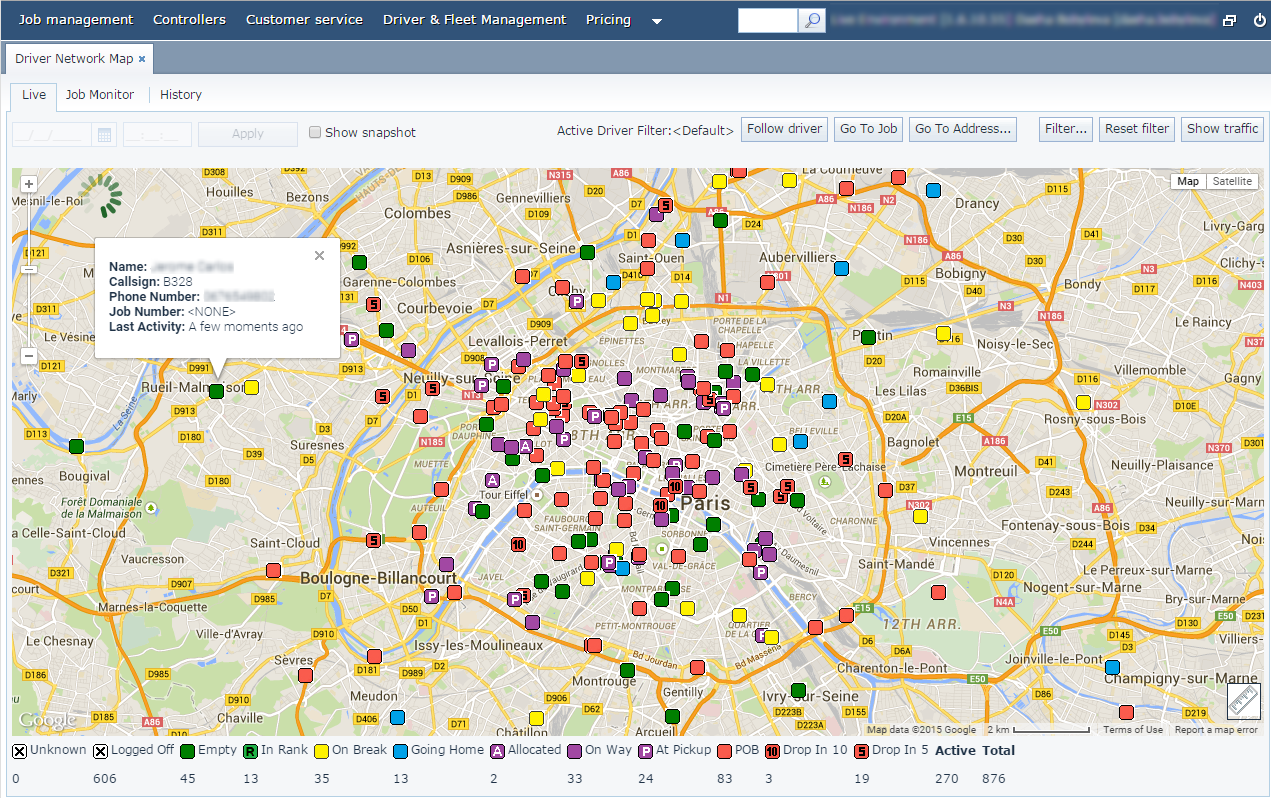This screenshot has height=798, width=1271.
Task: Open the Controllers menu
Action: pos(189,19)
